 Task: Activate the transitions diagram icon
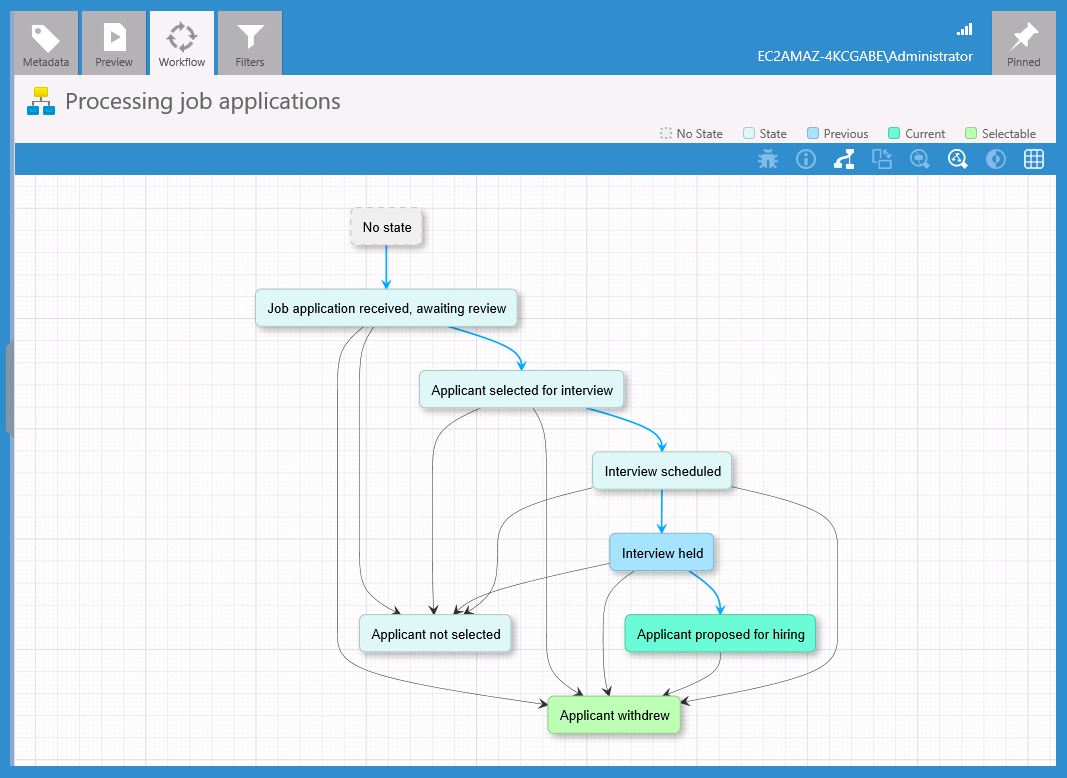pyautogui.click(x=843, y=158)
